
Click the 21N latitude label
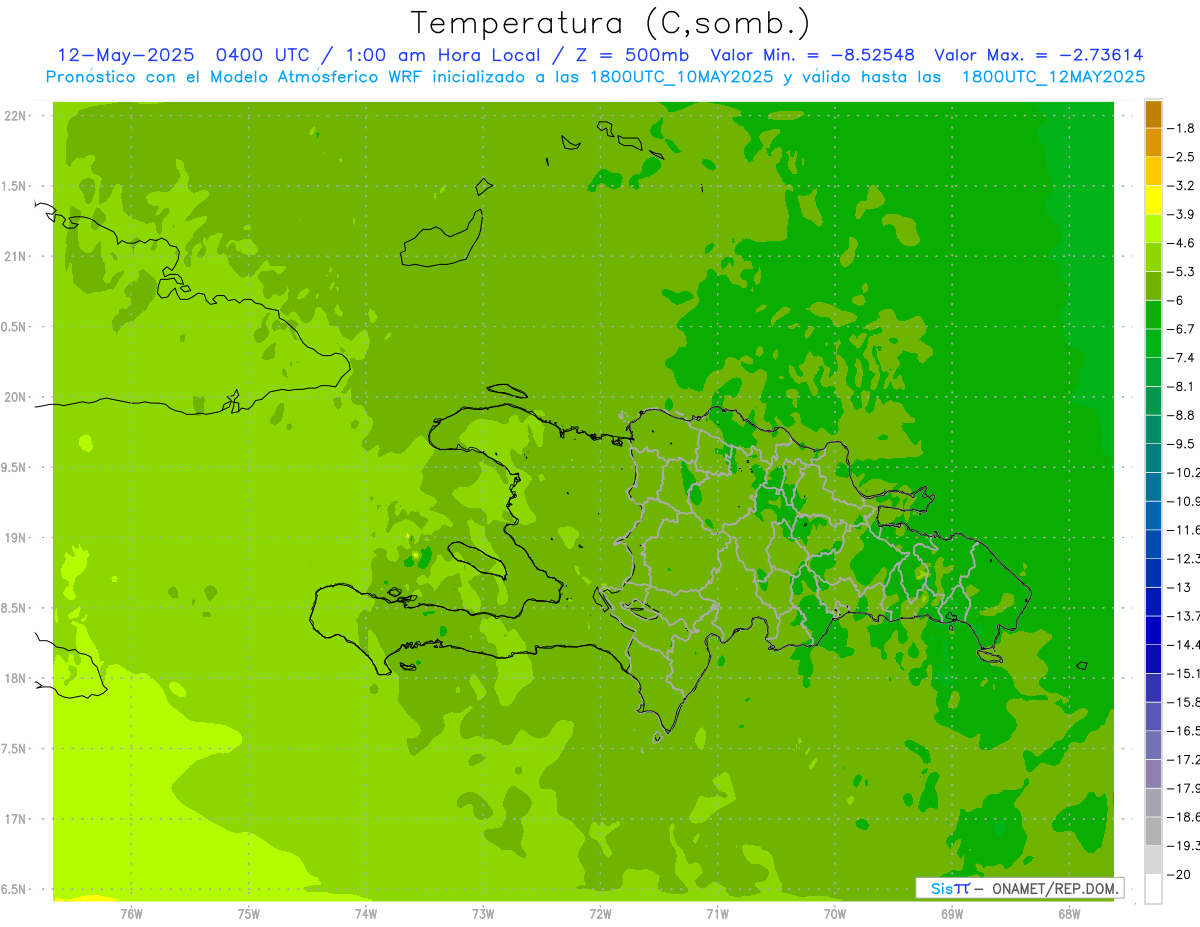click(15, 256)
